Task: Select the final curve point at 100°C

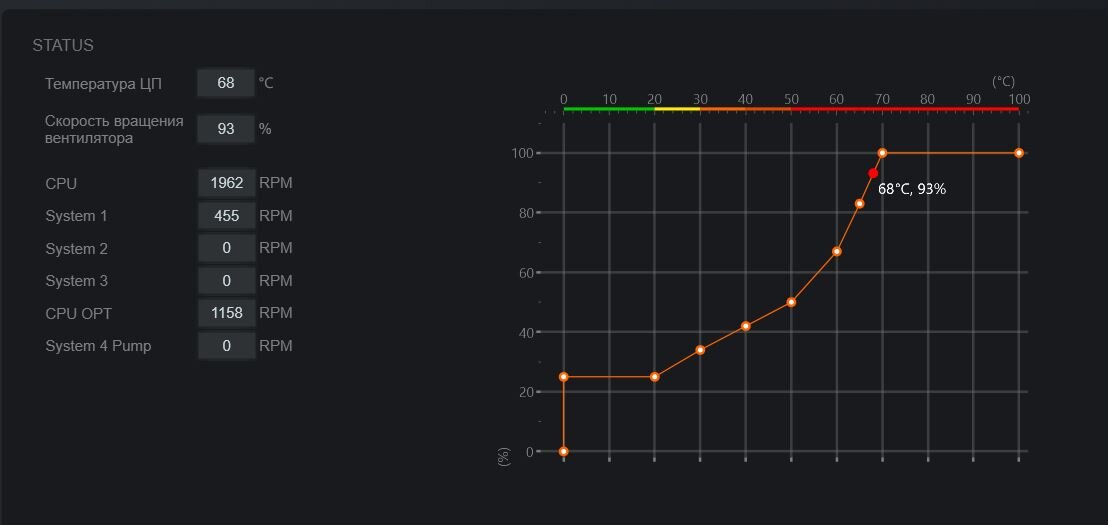Action: pyautogui.click(x=1019, y=153)
